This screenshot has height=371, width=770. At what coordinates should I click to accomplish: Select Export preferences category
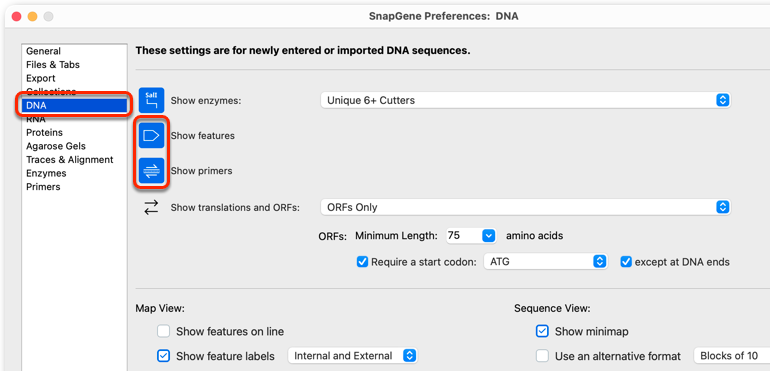(75, 79)
